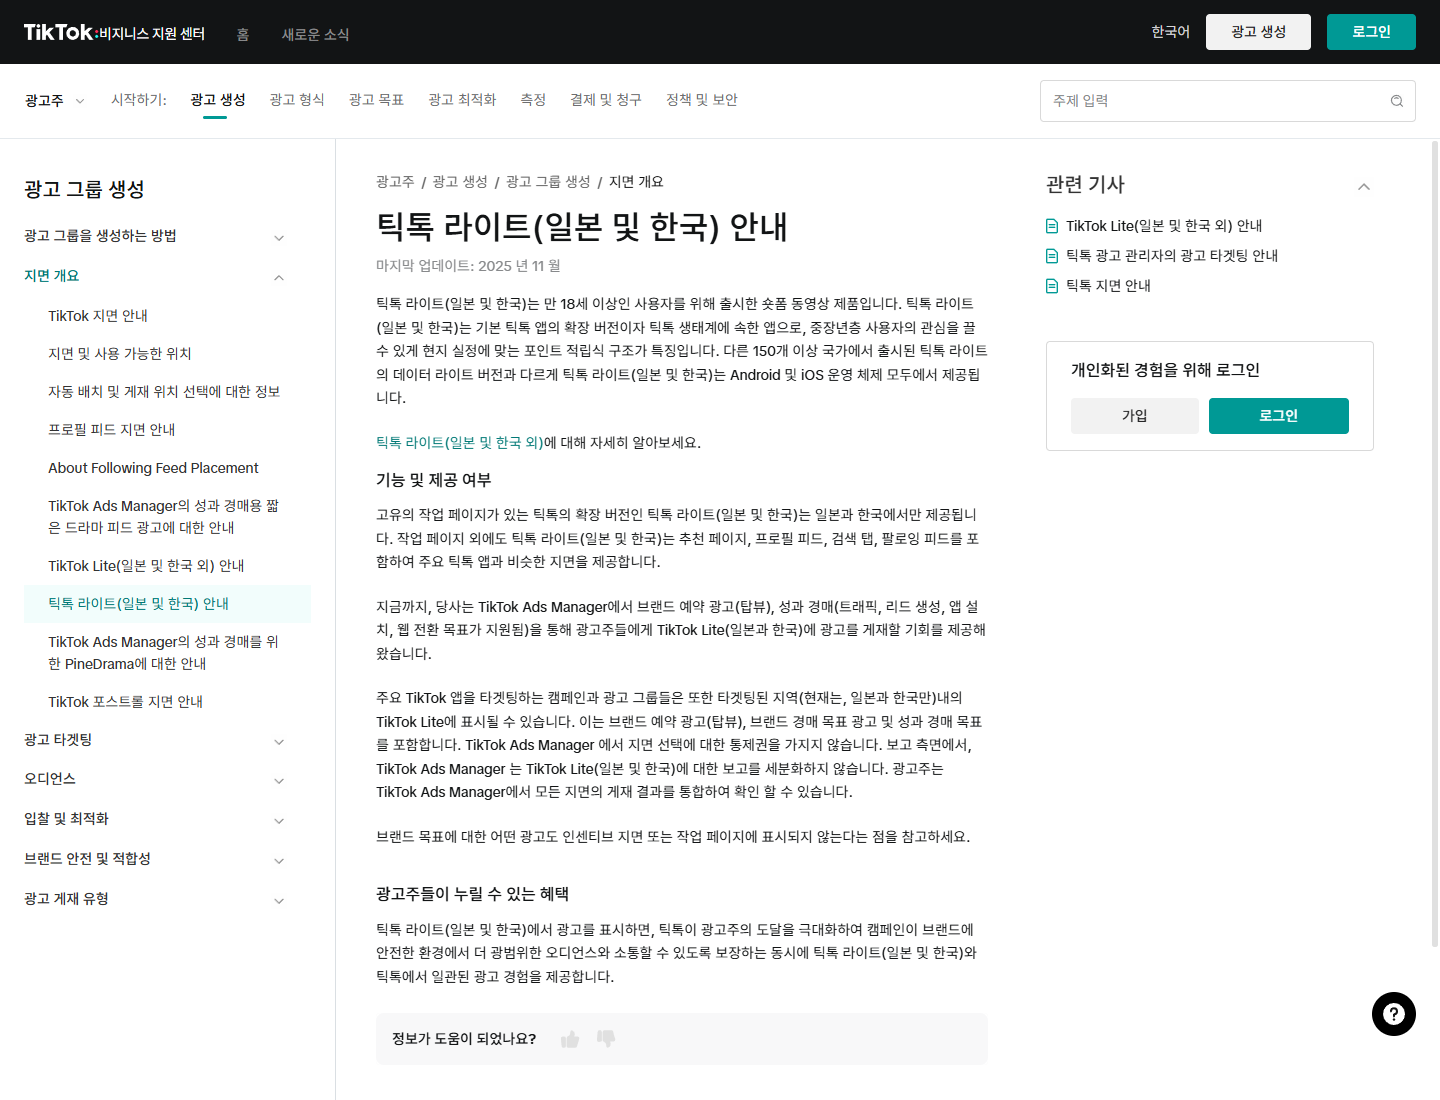The height and width of the screenshot is (1100, 1440).
Task: Click the 광고주들이 누릴 수 있는 혜택 heading
Action: pos(472,894)
